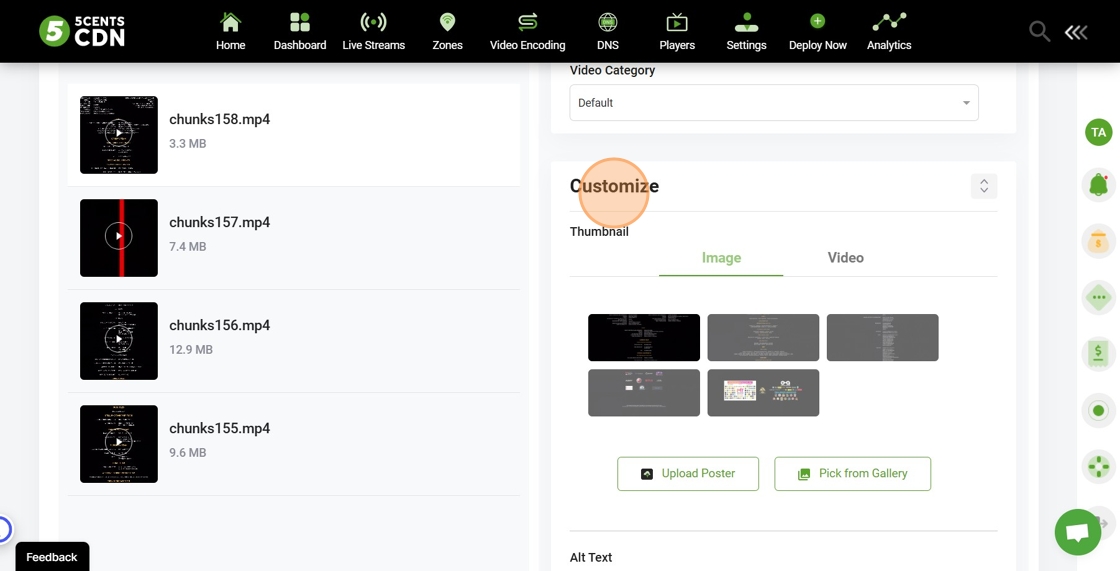The image size is (1120, 571).
Task: Select the chunks158.mp4 file name
Action: [x=219, y=119]
